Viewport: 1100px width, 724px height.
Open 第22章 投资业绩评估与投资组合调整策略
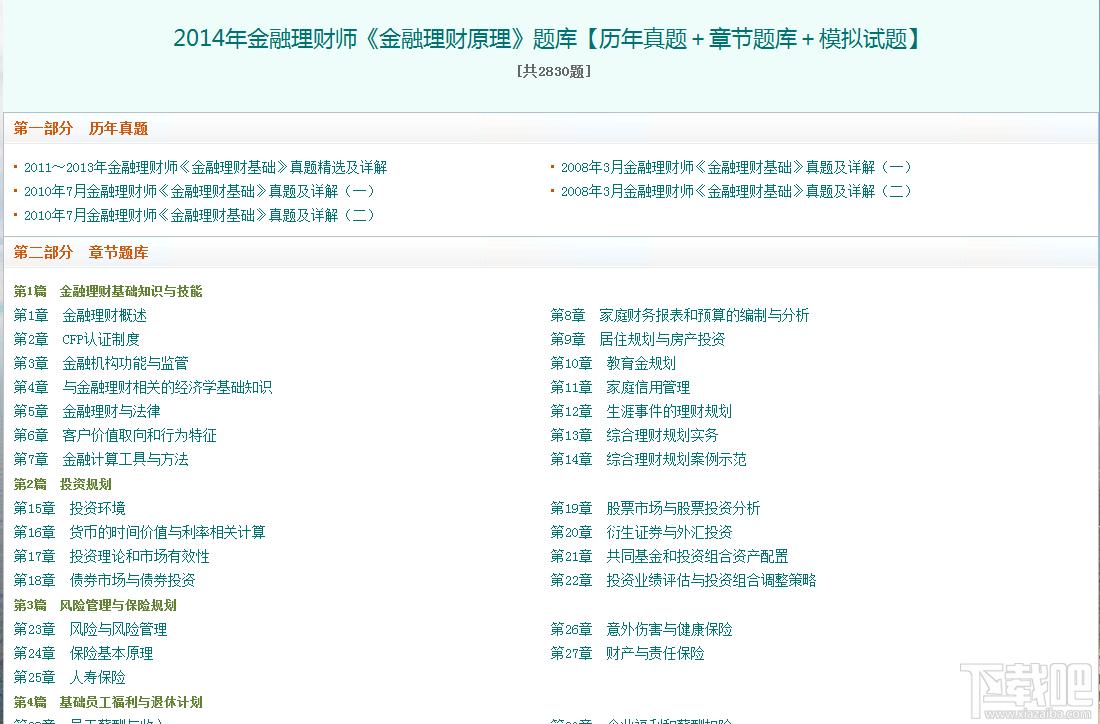(x=683, y=580)
